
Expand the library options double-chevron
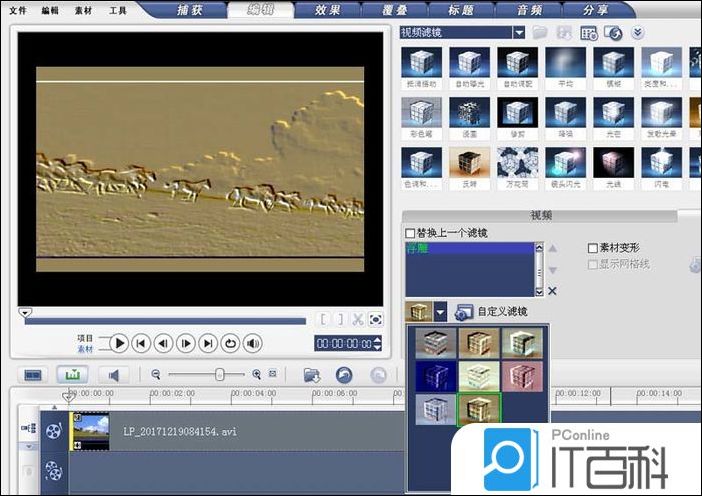(638, 33)
